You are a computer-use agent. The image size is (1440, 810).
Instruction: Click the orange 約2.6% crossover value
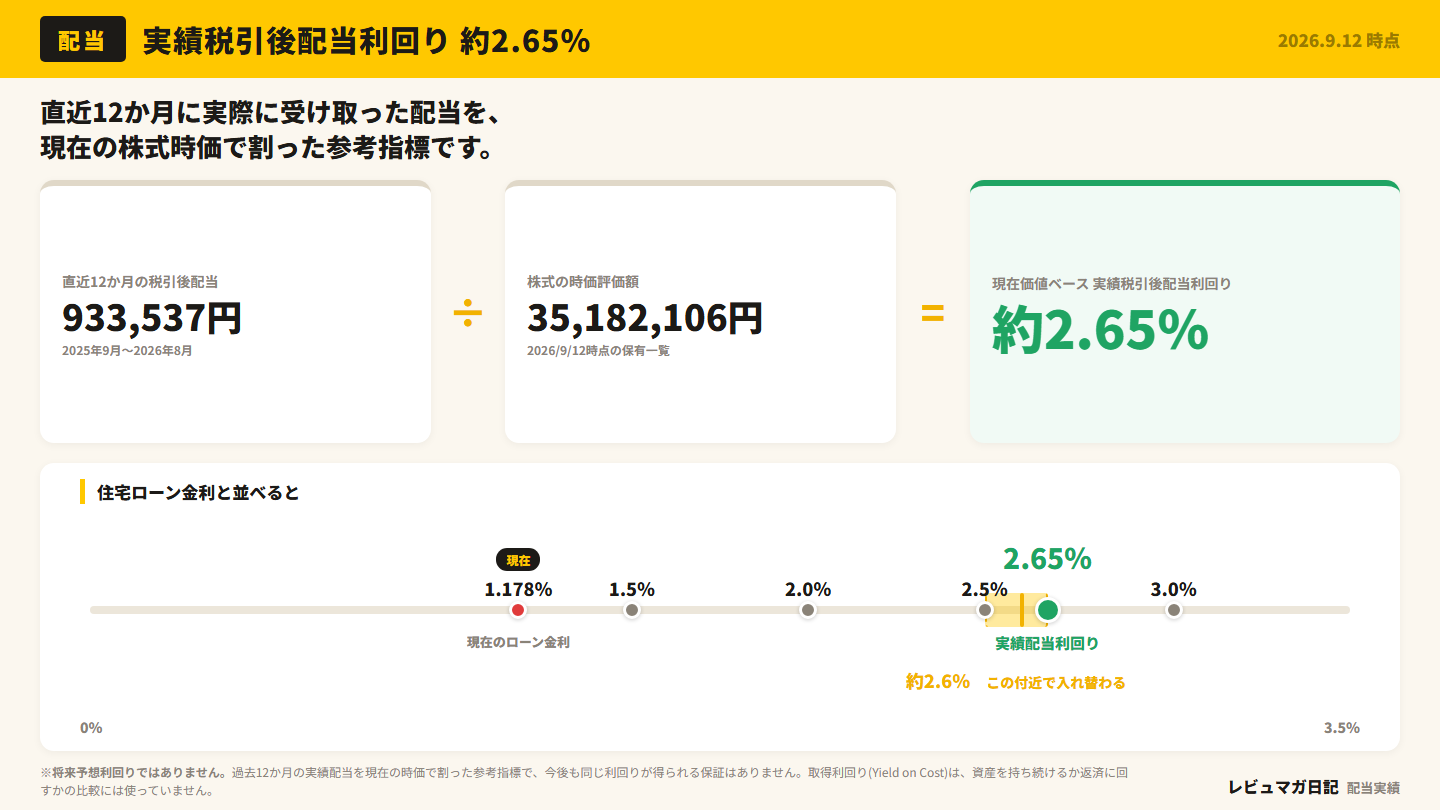[938, 682]
